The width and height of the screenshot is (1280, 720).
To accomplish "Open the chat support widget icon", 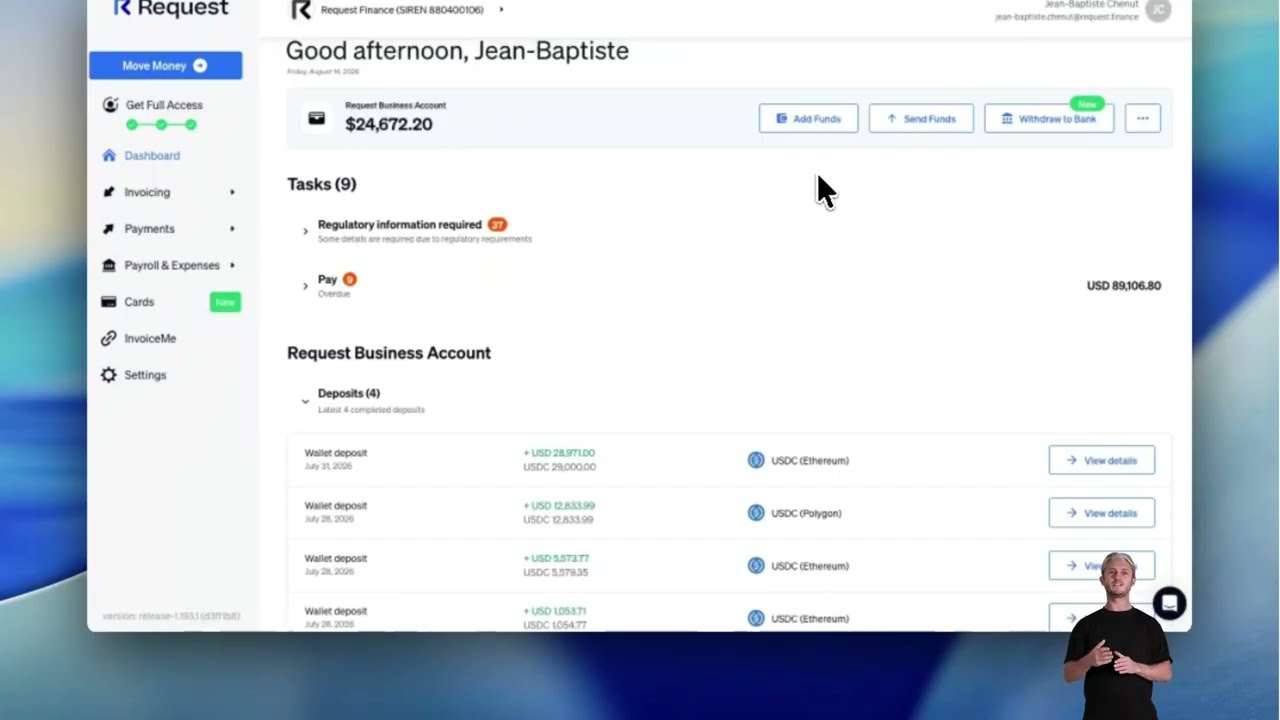I will [x=1169, y=603].
